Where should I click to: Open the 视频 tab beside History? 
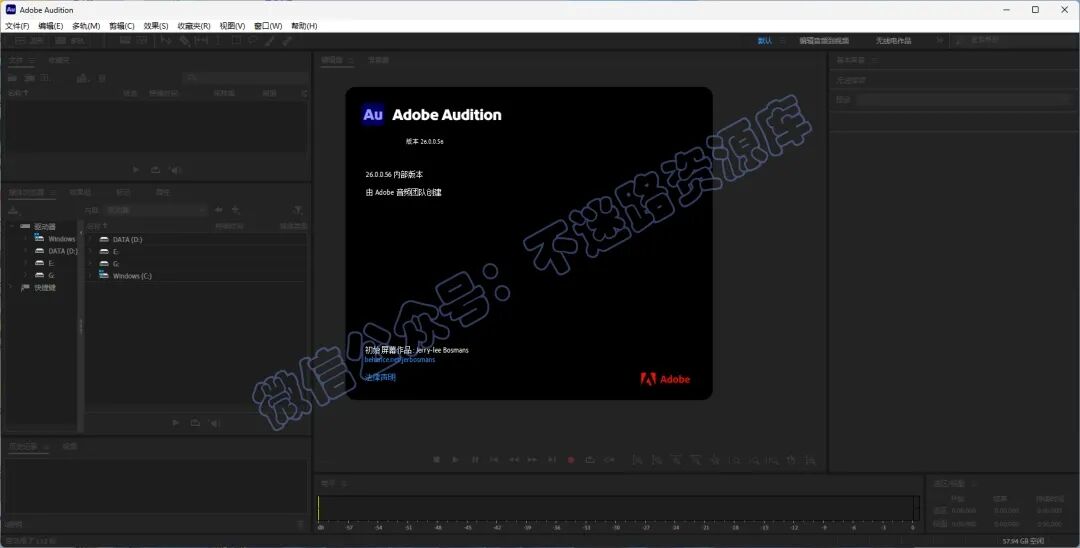pyautogui.click(x=70, y=446)
